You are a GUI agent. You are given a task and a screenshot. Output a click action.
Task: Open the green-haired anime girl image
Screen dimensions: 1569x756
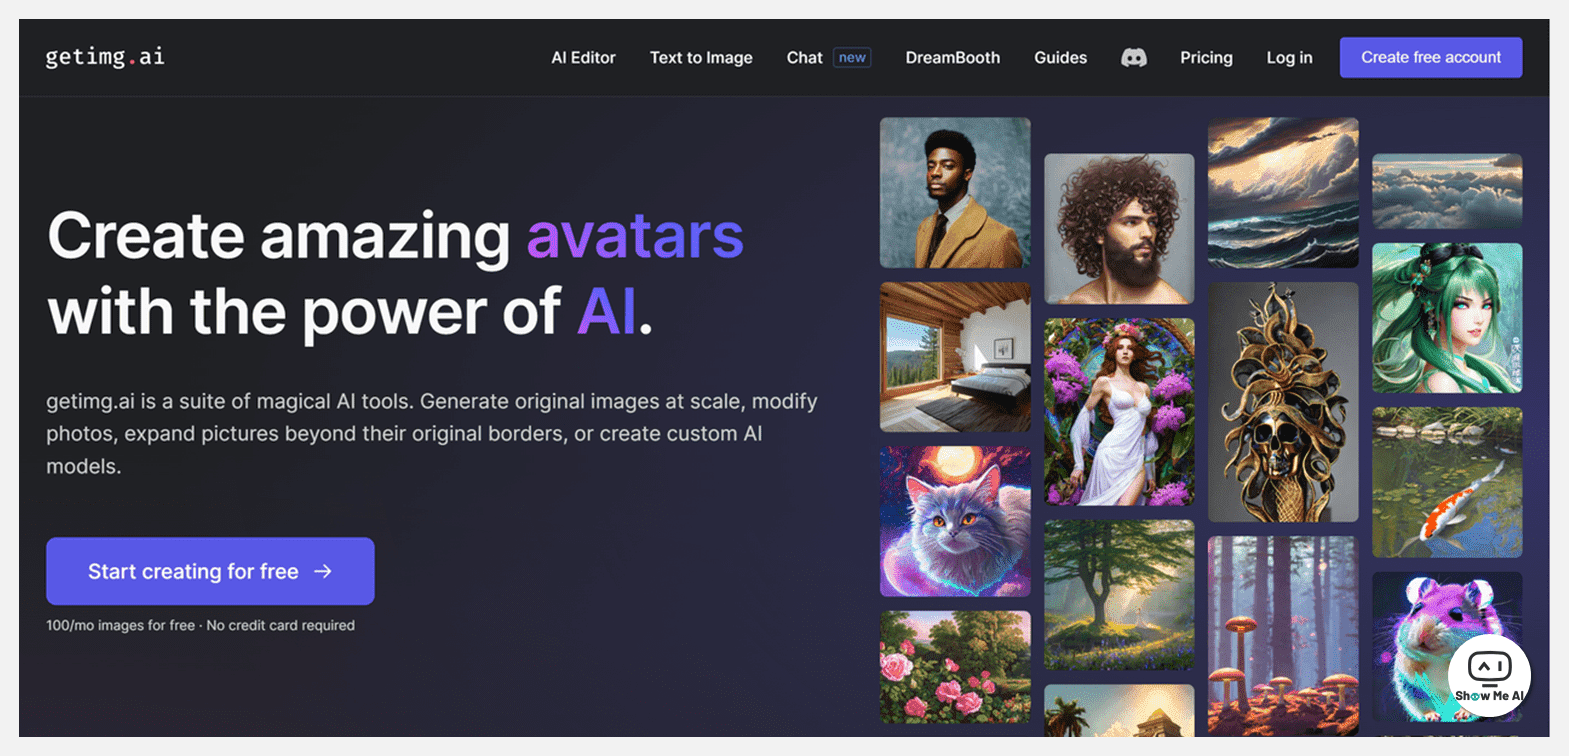(x=1447, y=318)
